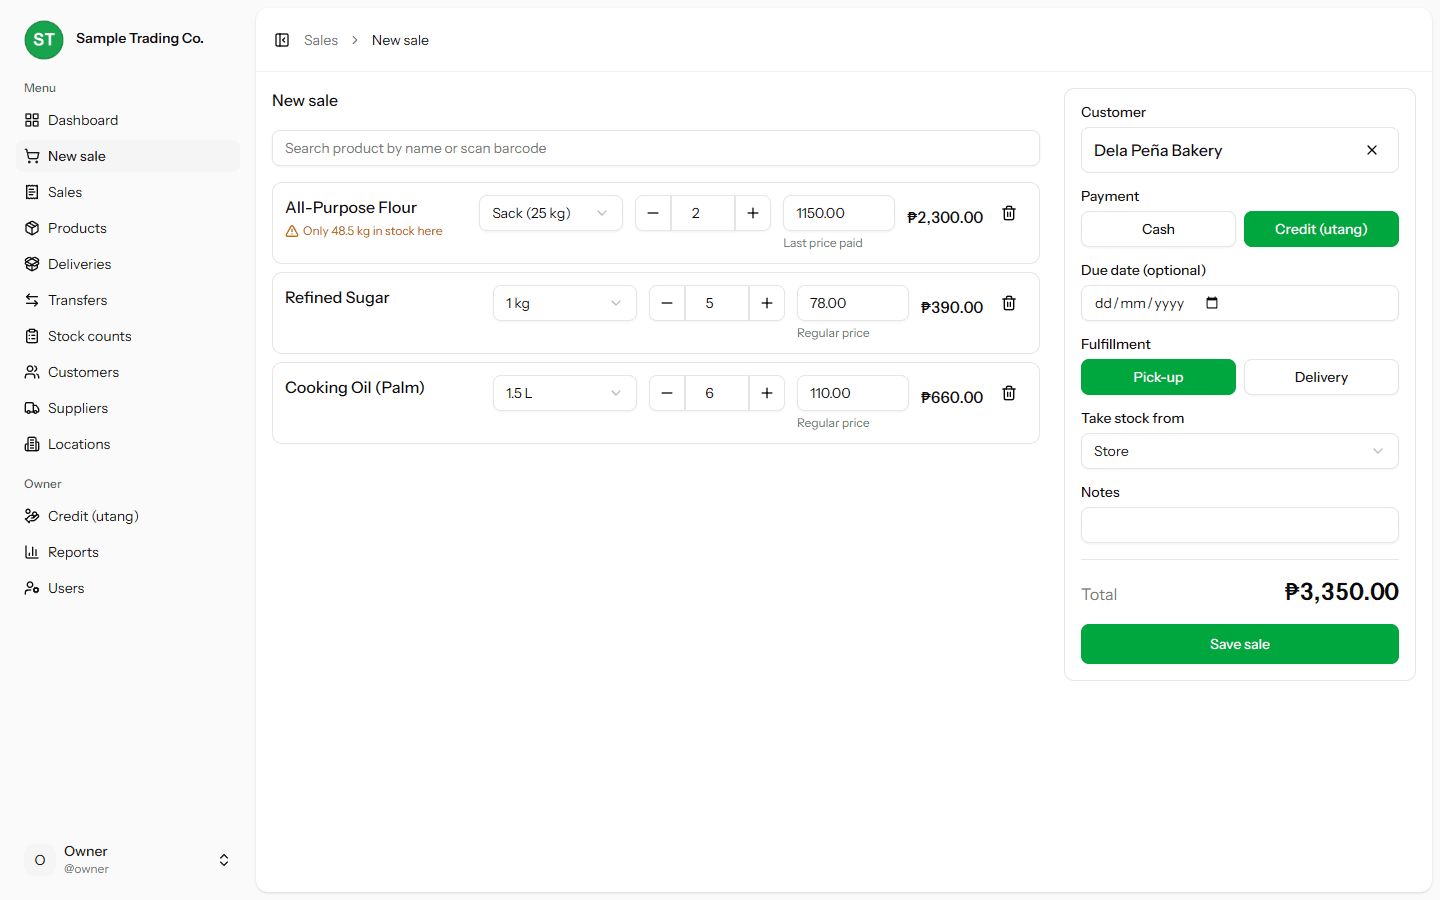
Task: Open Dashboard in the sidebar
Action: pyautogui.click(x=128, y=120)
